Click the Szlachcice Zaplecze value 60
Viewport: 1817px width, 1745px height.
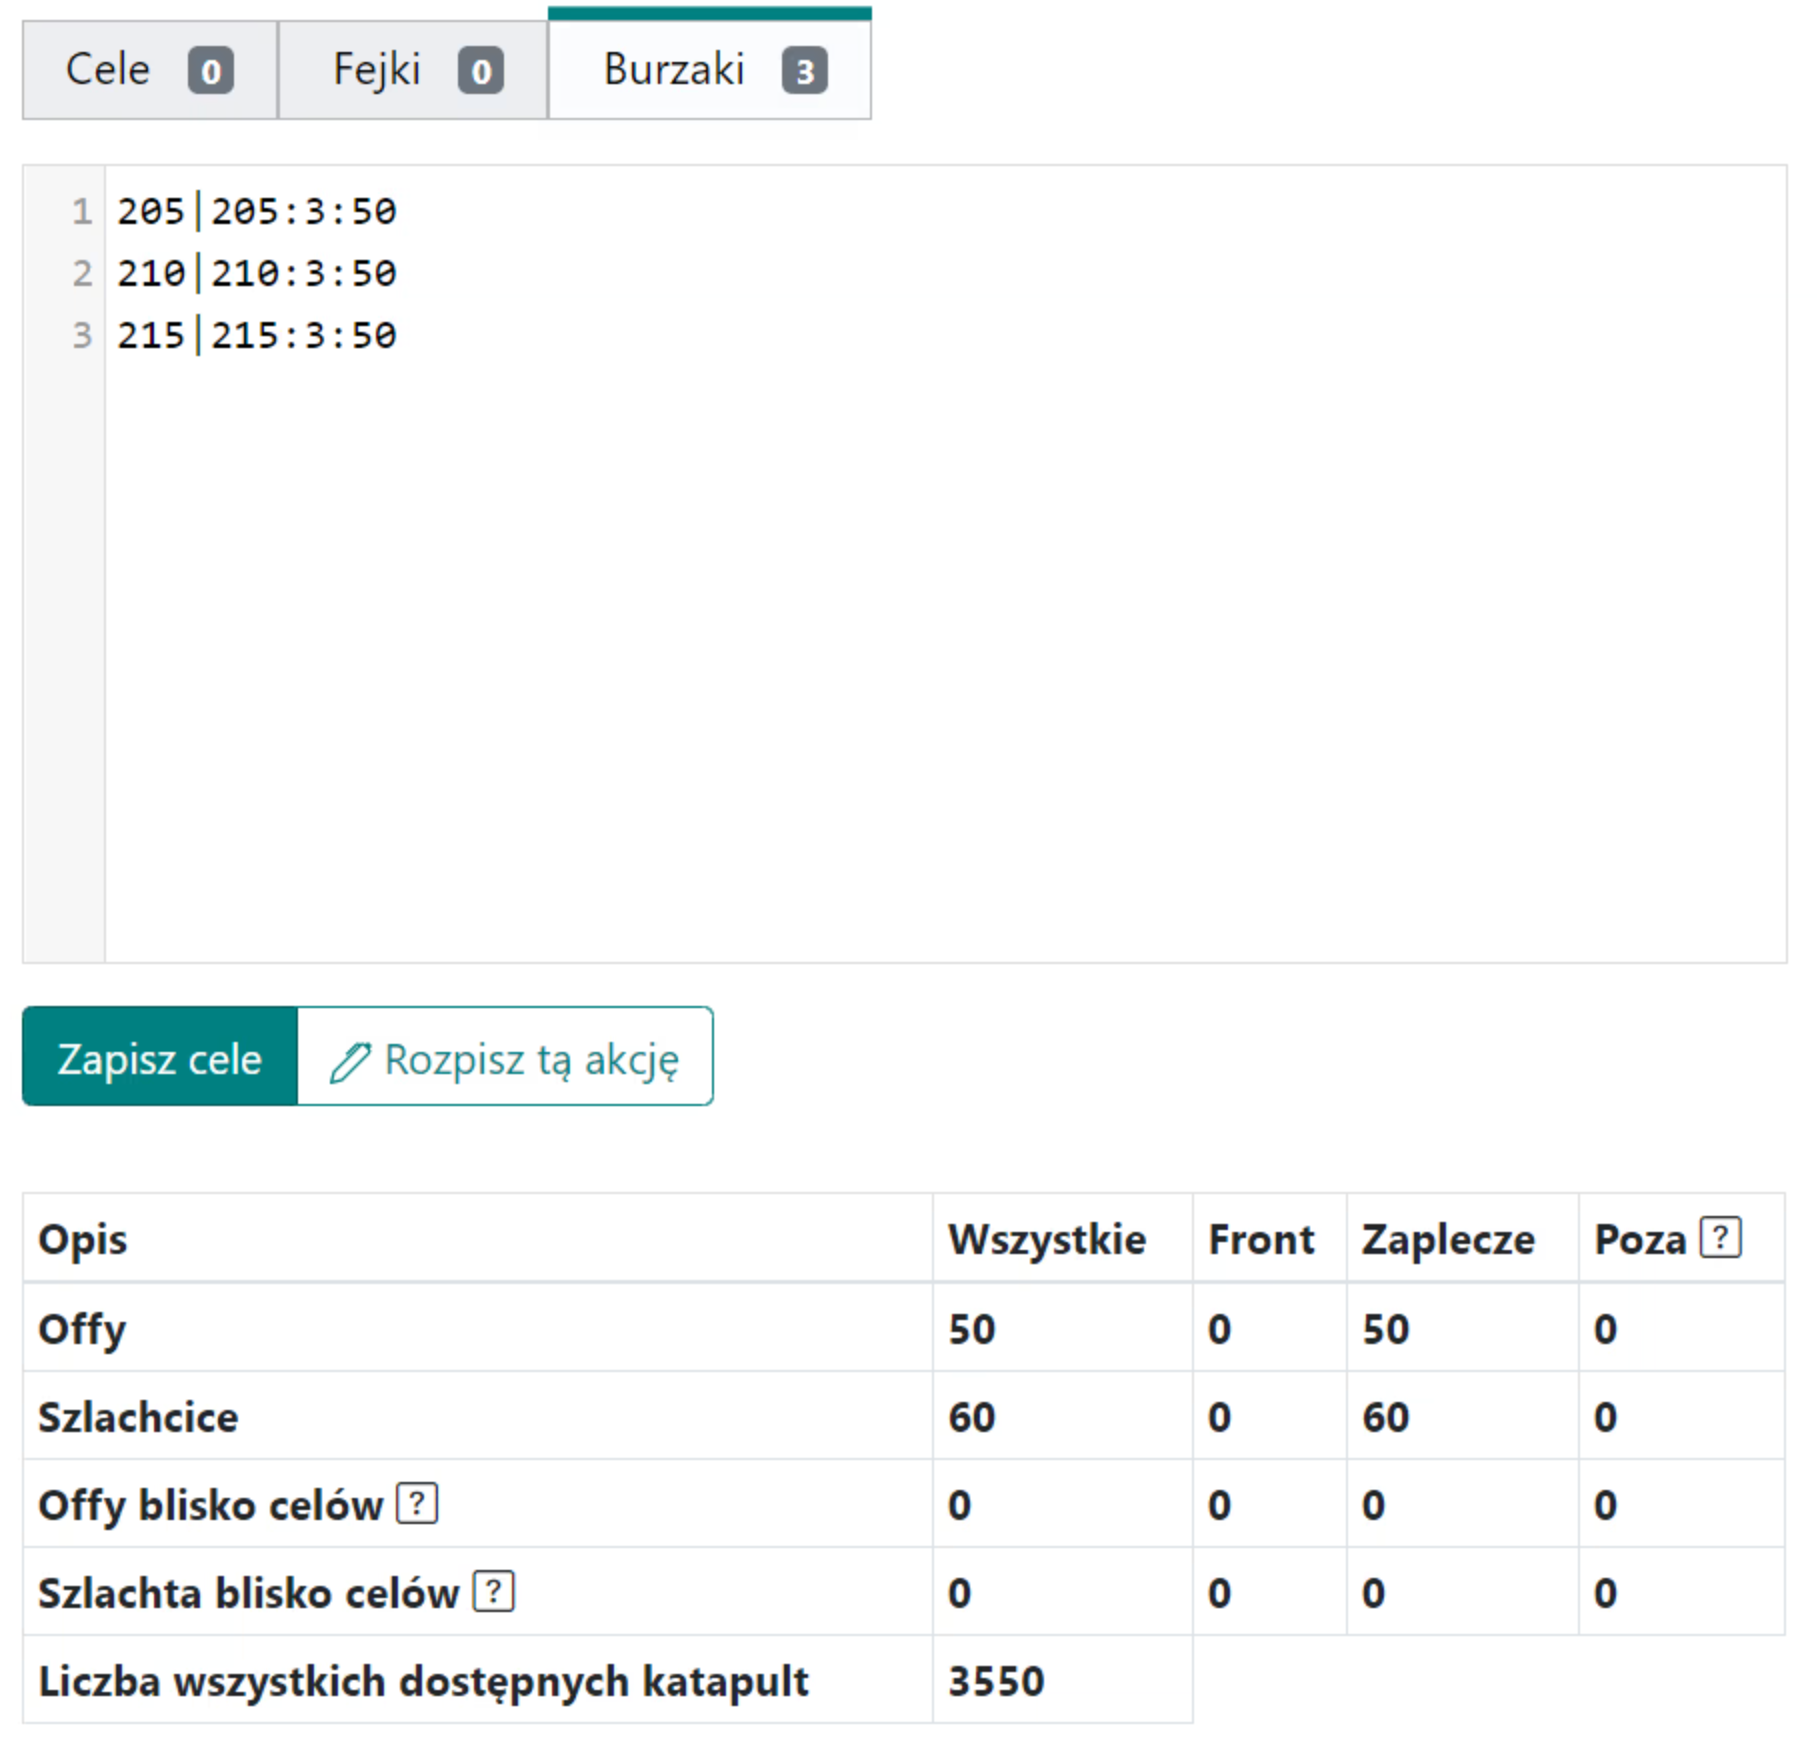pos(1385,1417)
